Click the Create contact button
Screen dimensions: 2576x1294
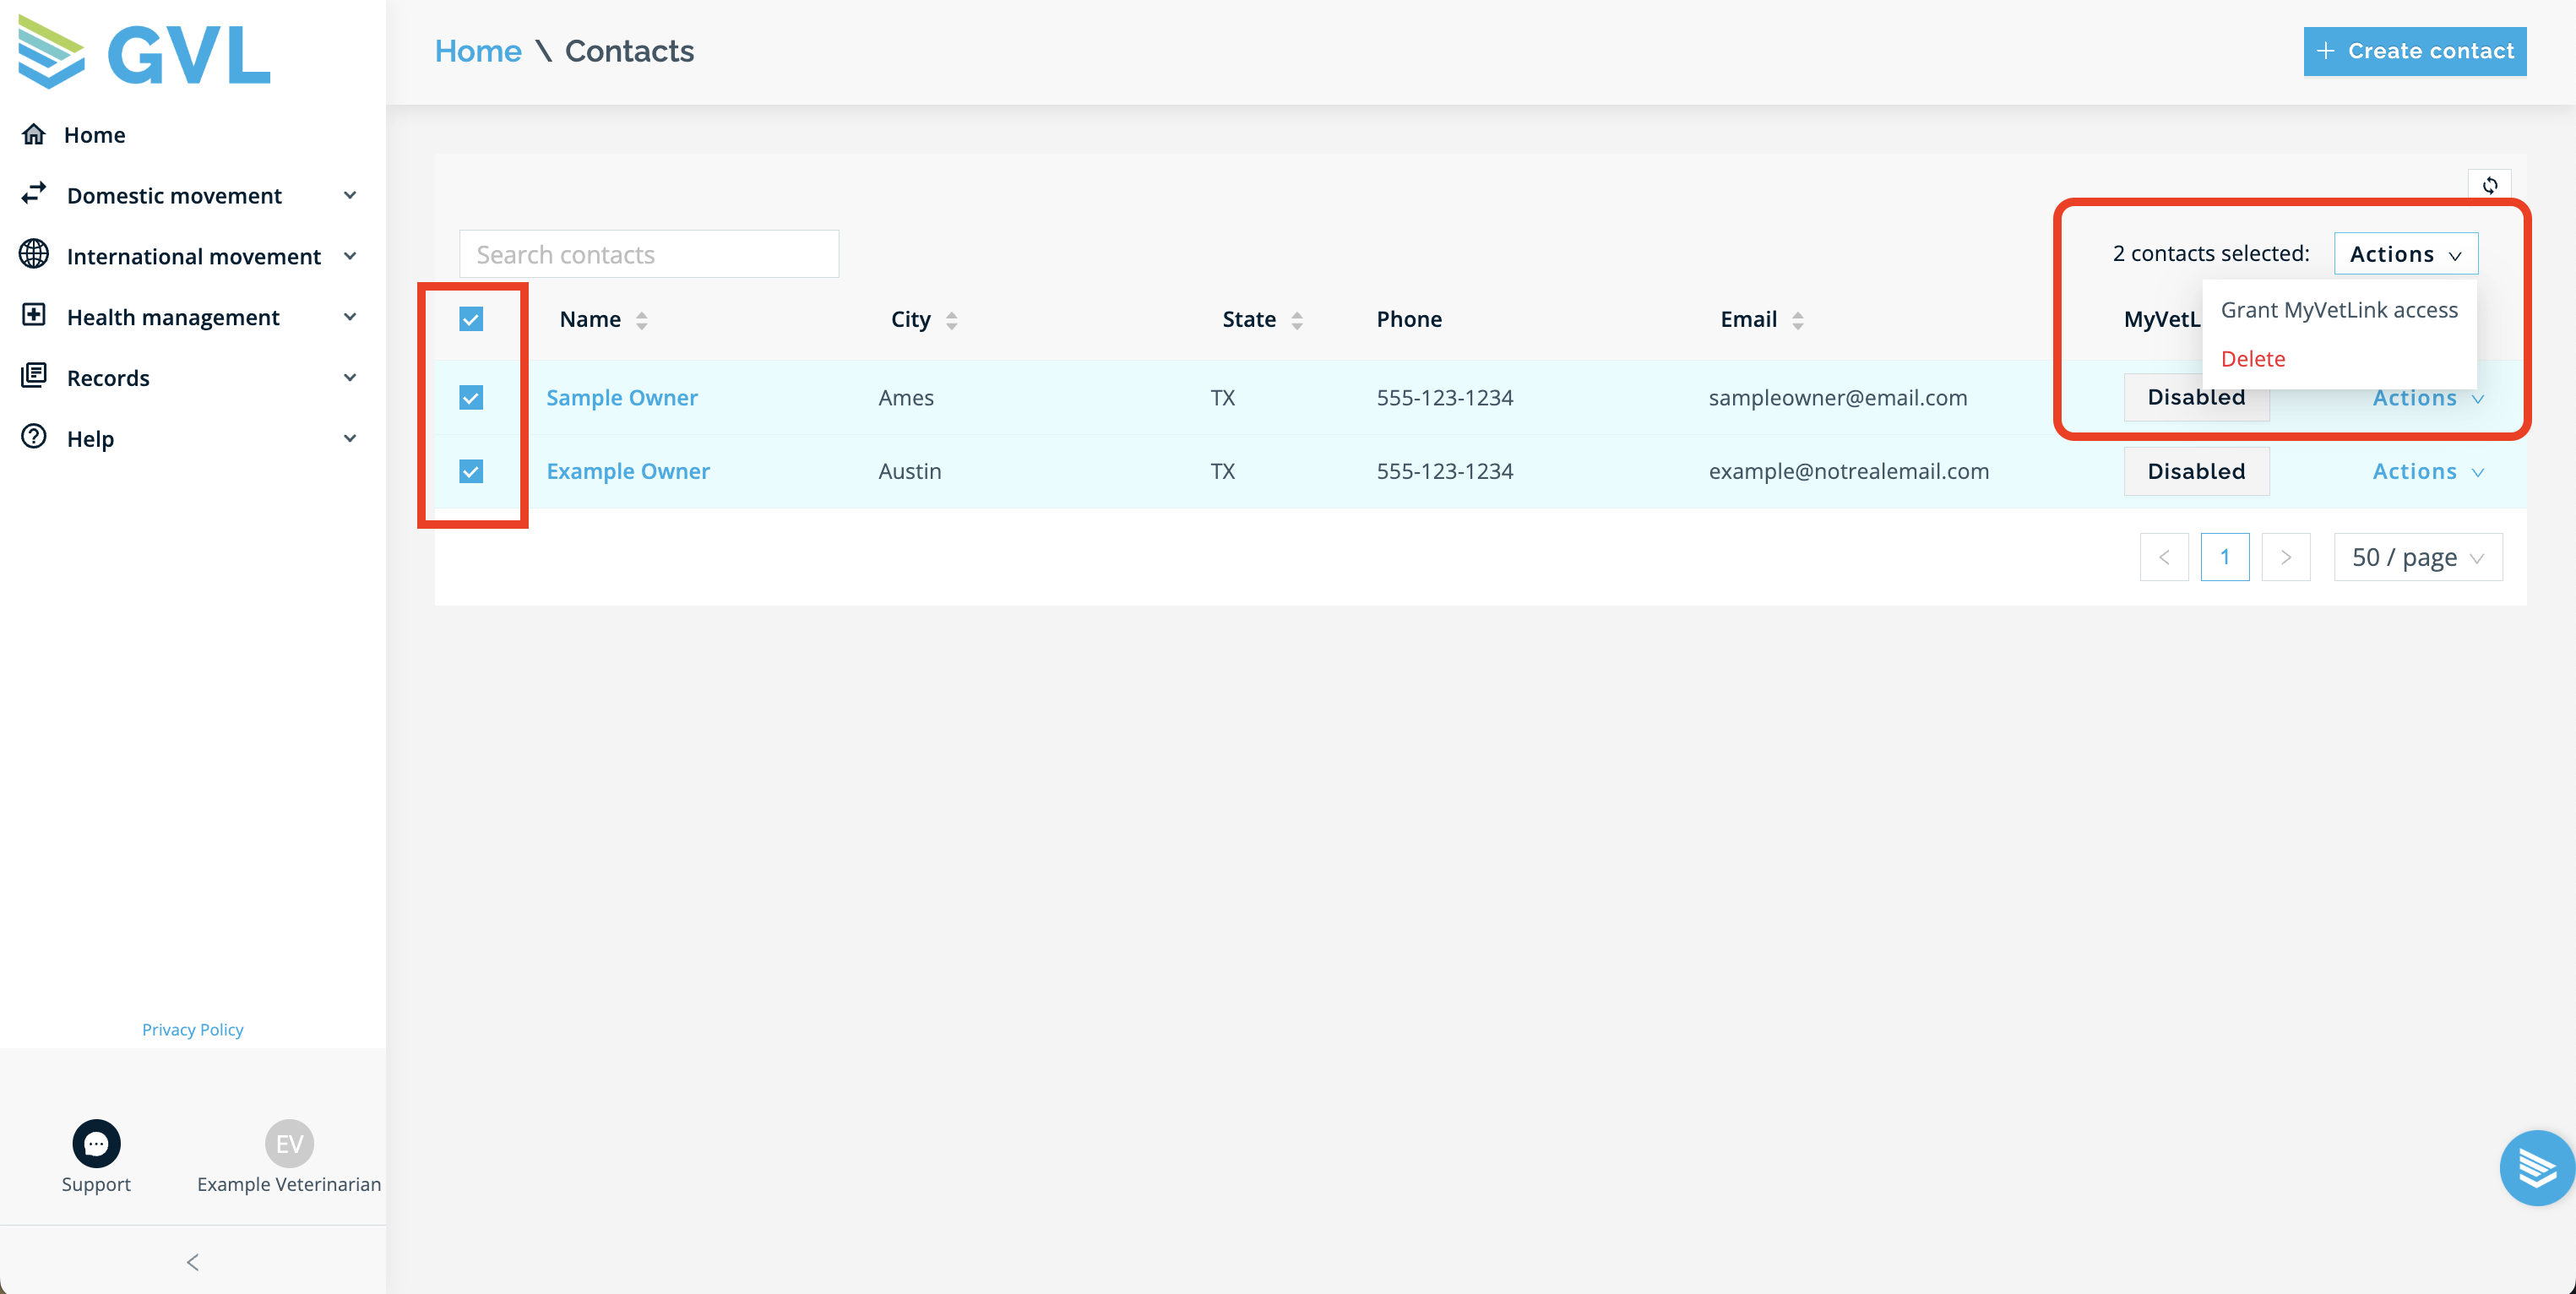[2415, 51]
